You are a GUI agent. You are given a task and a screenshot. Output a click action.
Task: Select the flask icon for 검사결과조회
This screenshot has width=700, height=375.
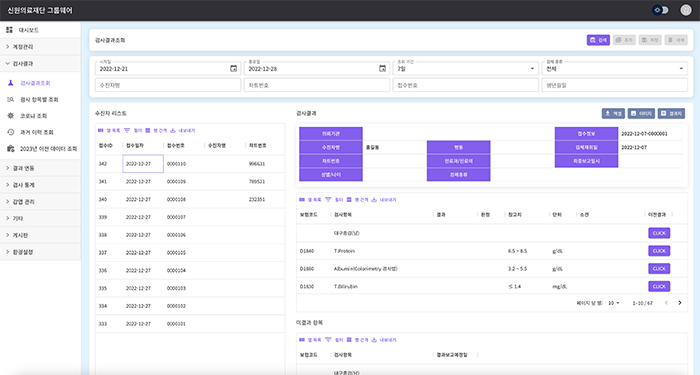pos(11,83)
